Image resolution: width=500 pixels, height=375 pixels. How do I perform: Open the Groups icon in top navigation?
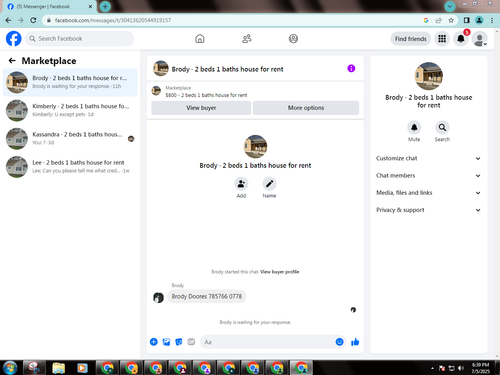pos(293,39)
